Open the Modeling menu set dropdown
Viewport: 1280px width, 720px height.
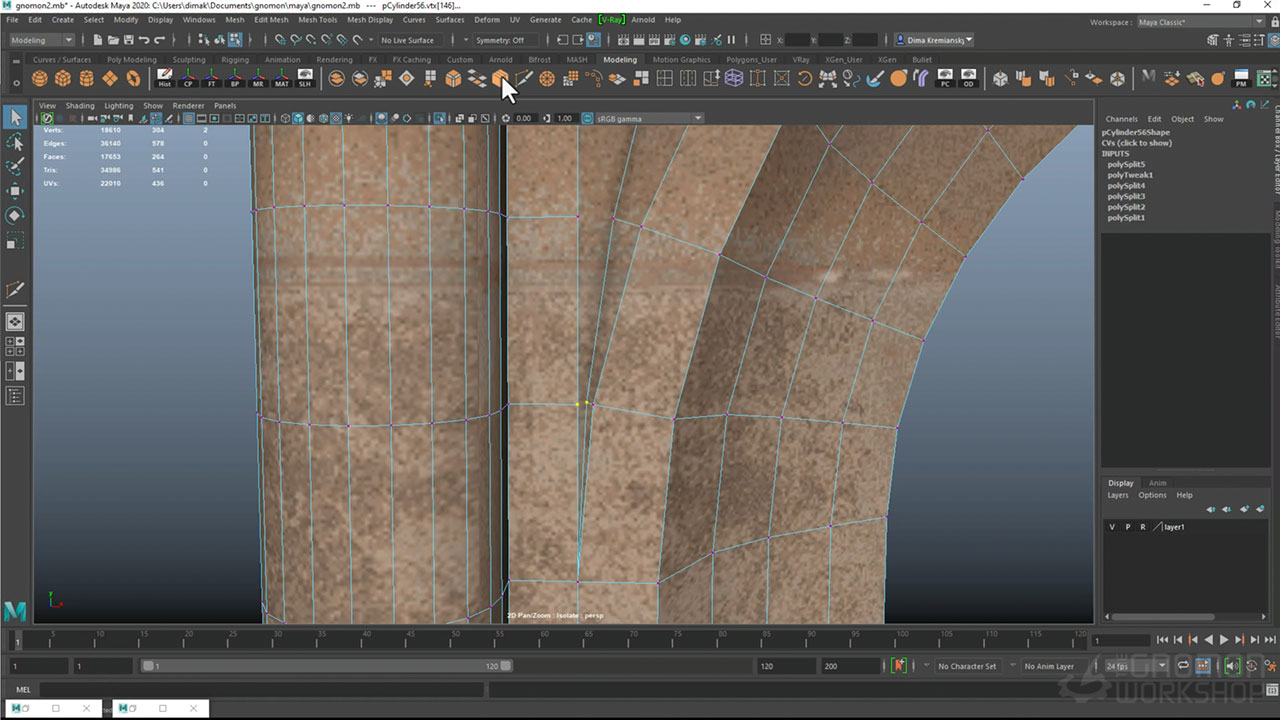(x=41, y=40)
